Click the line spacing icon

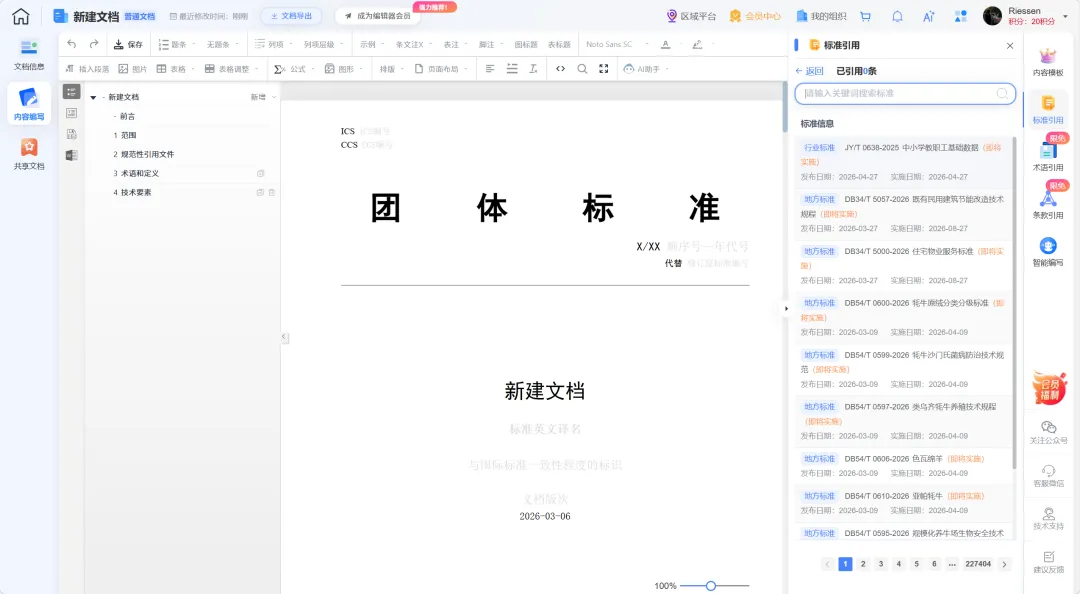(512, 69)
